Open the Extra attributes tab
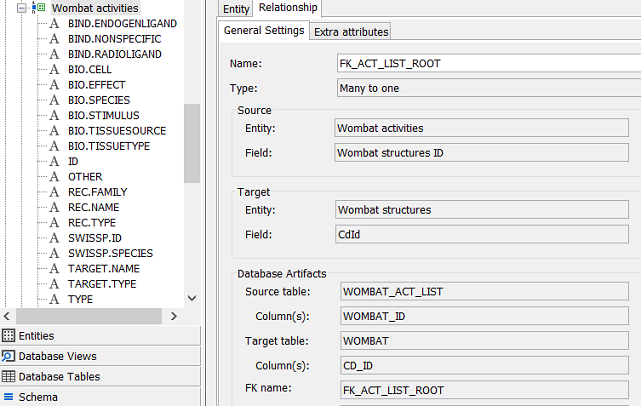Viewport: 641px width, 406px height. (x=351, y=32)
